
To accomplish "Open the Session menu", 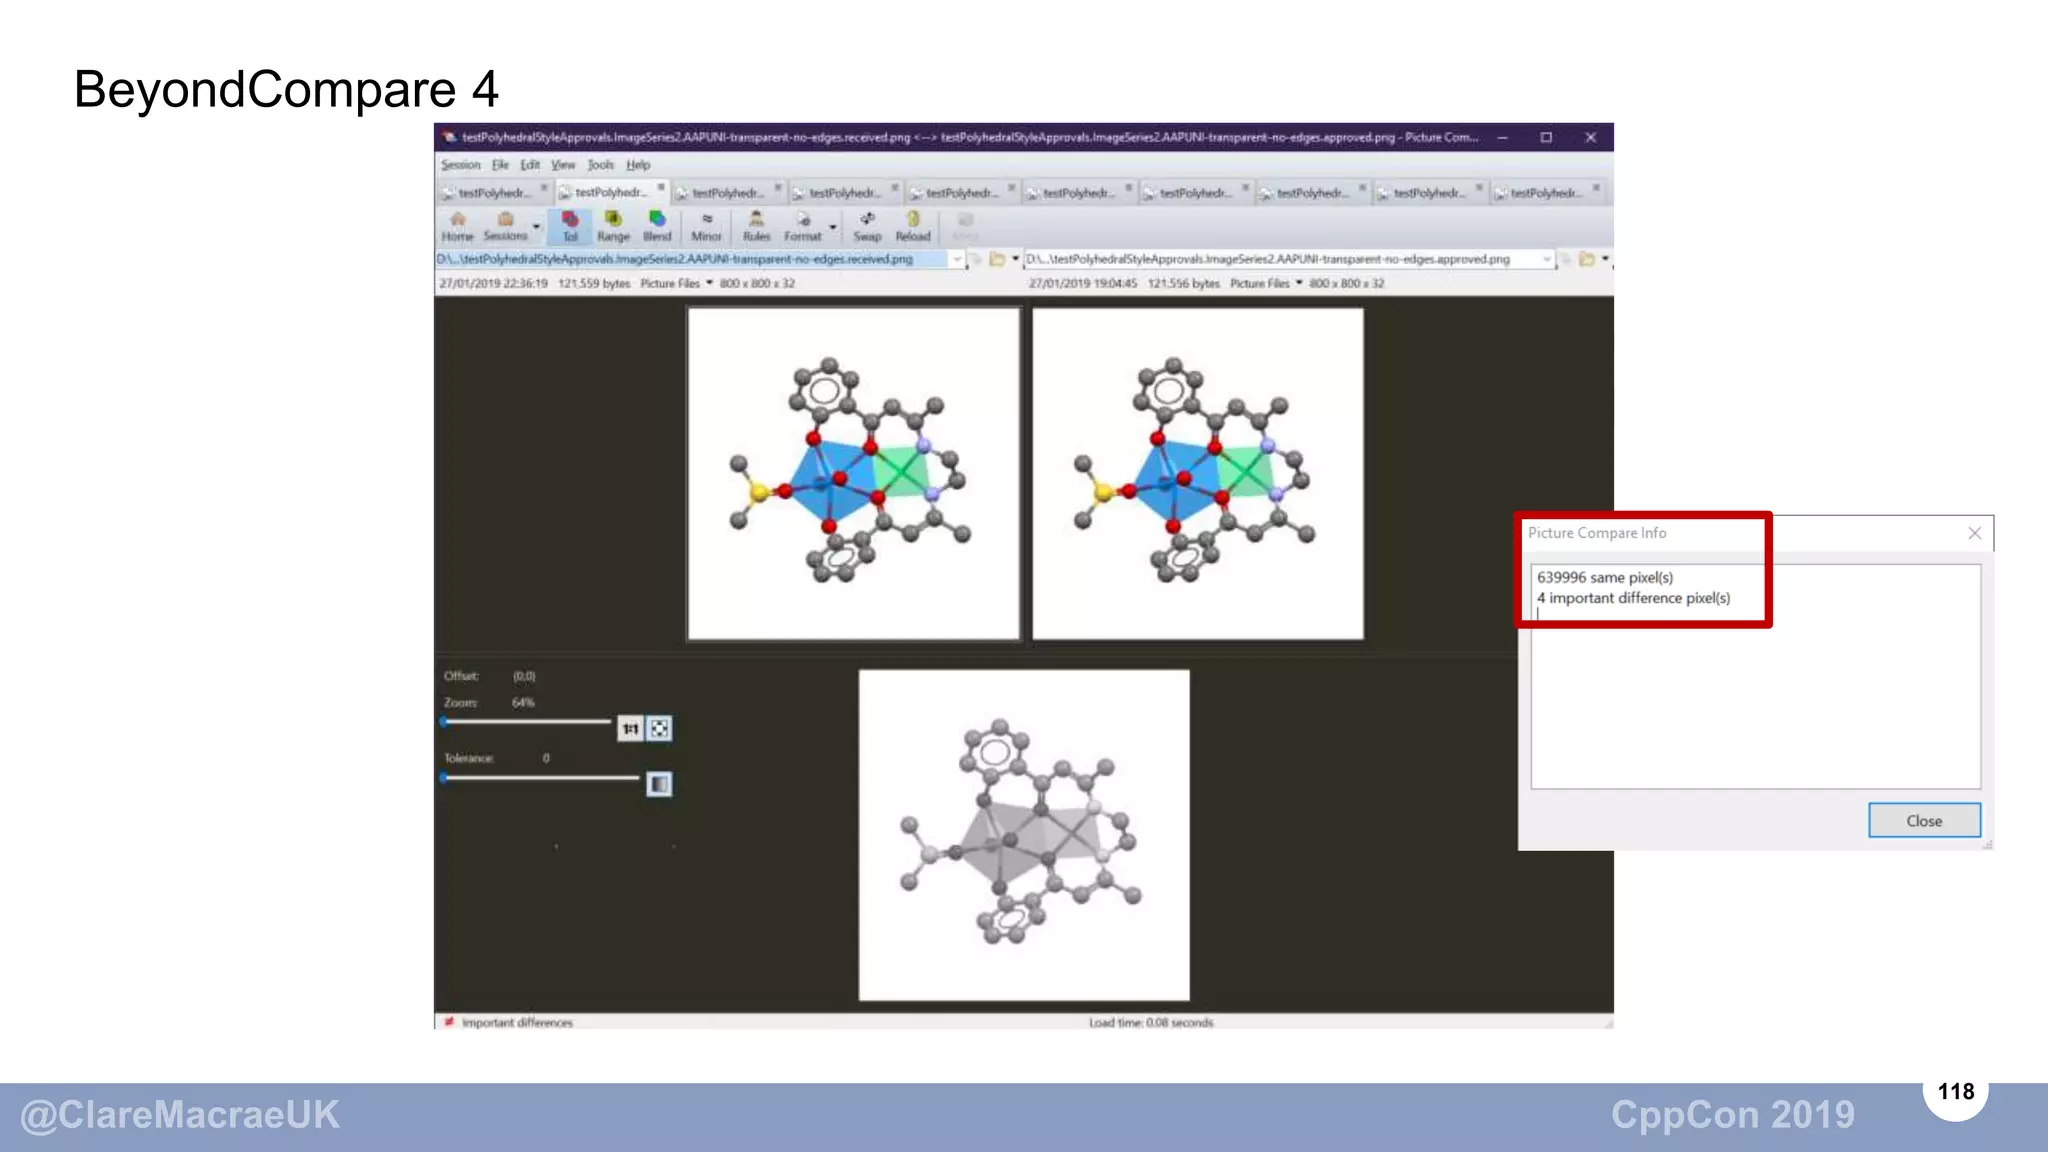I will click(x=461, y=165).
